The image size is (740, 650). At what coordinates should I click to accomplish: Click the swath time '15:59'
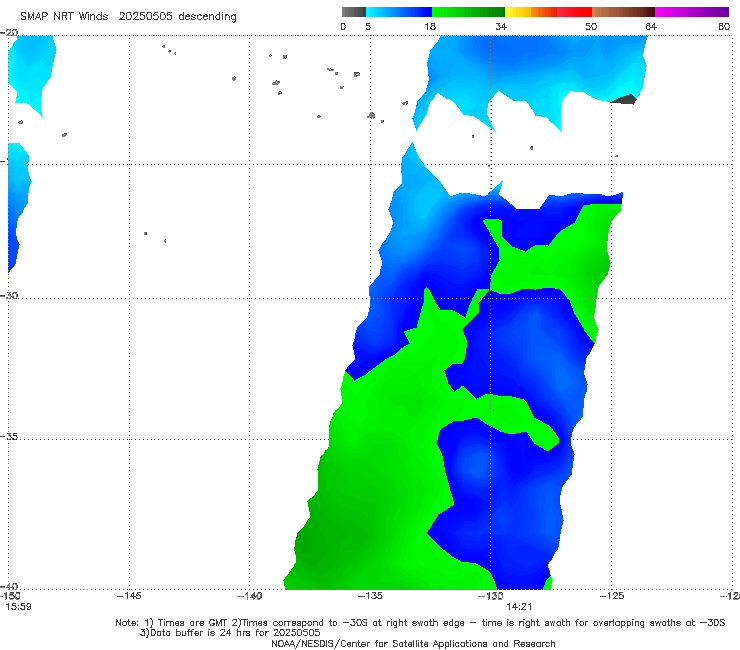click(x=18, y=607)
